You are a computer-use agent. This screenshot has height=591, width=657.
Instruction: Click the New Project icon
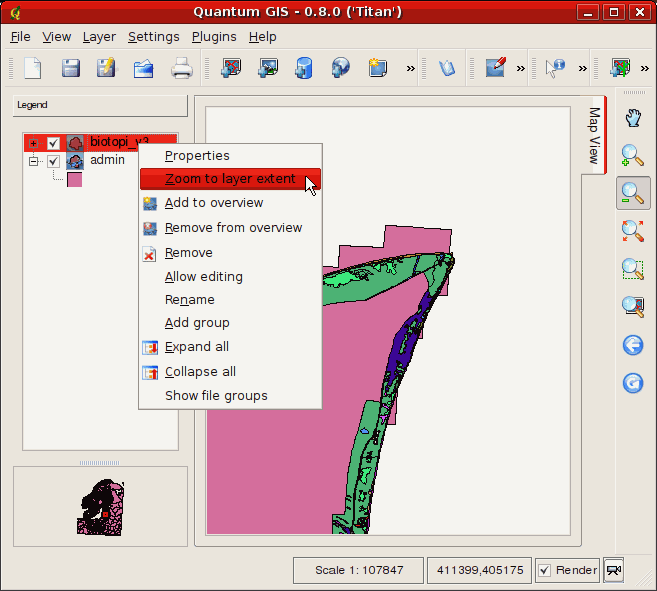pyautogui.click(x=32, y=68)
